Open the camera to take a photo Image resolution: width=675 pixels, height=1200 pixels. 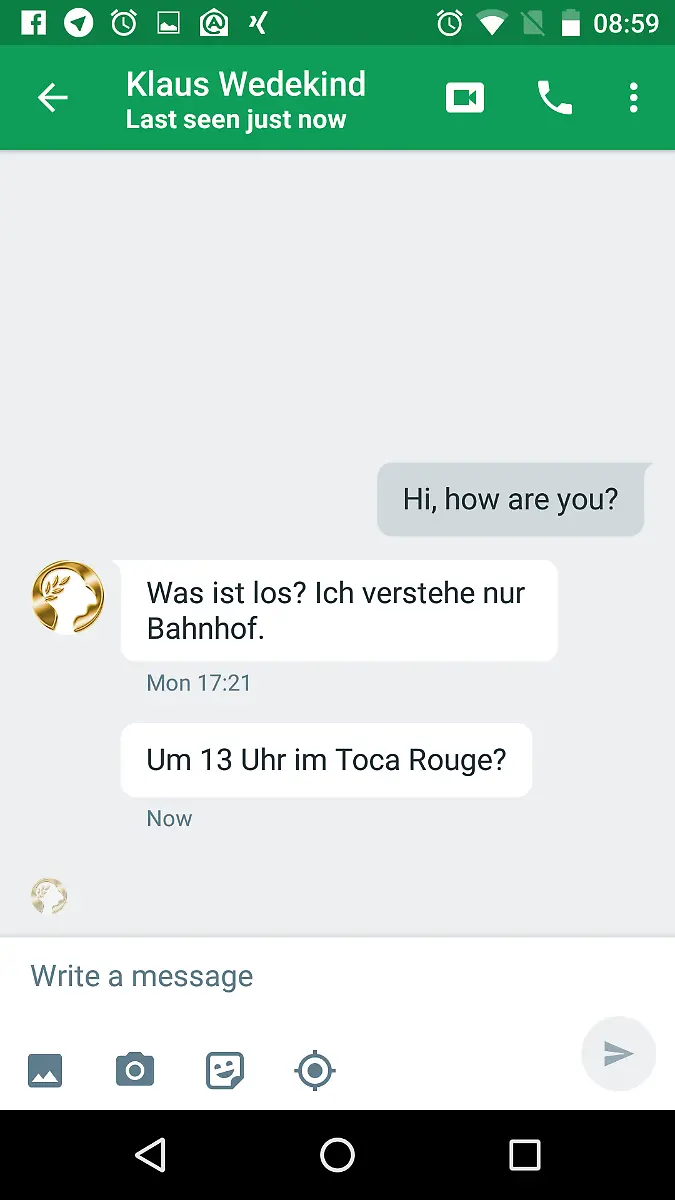pos(135,1070)
